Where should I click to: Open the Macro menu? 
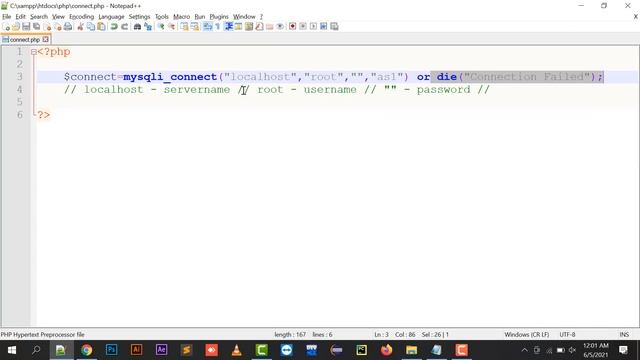click(x=182, y=17)
